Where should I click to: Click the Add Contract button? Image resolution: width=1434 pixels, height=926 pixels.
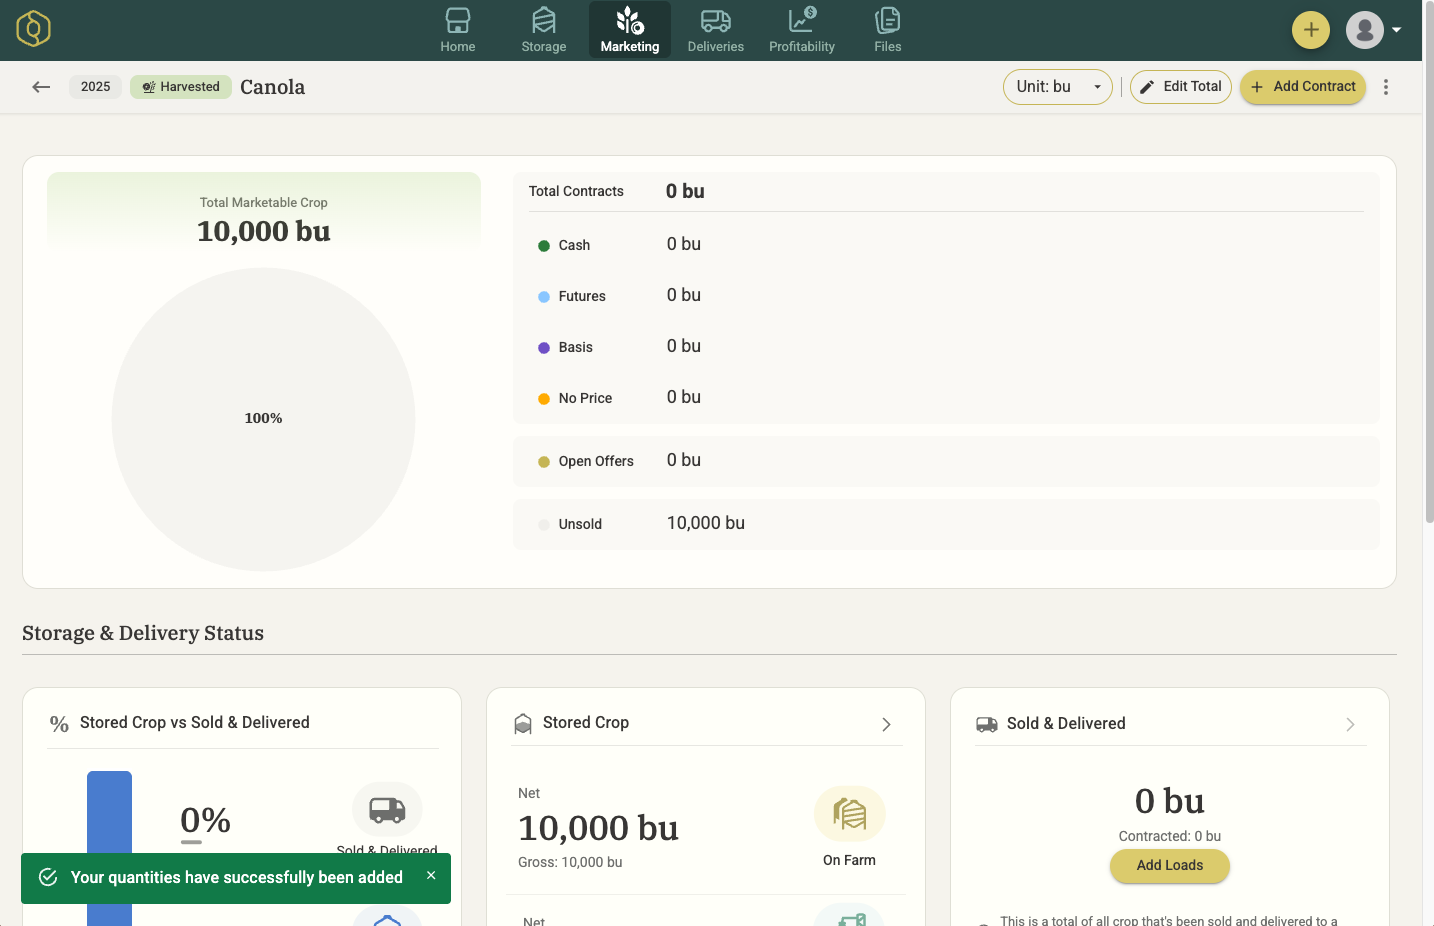point(1303,87)
